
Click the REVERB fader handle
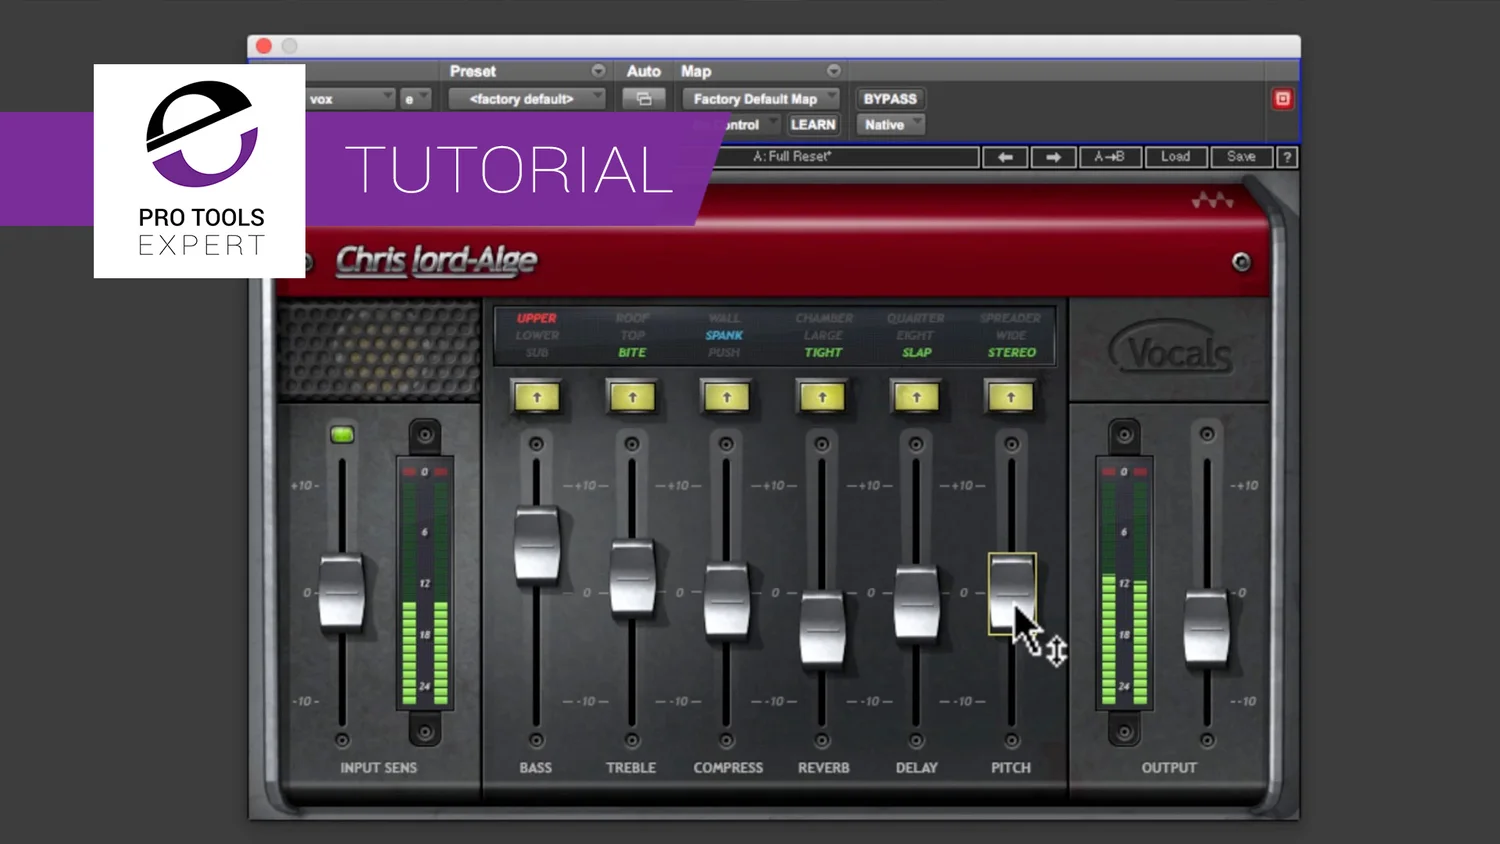pos(822,629)
